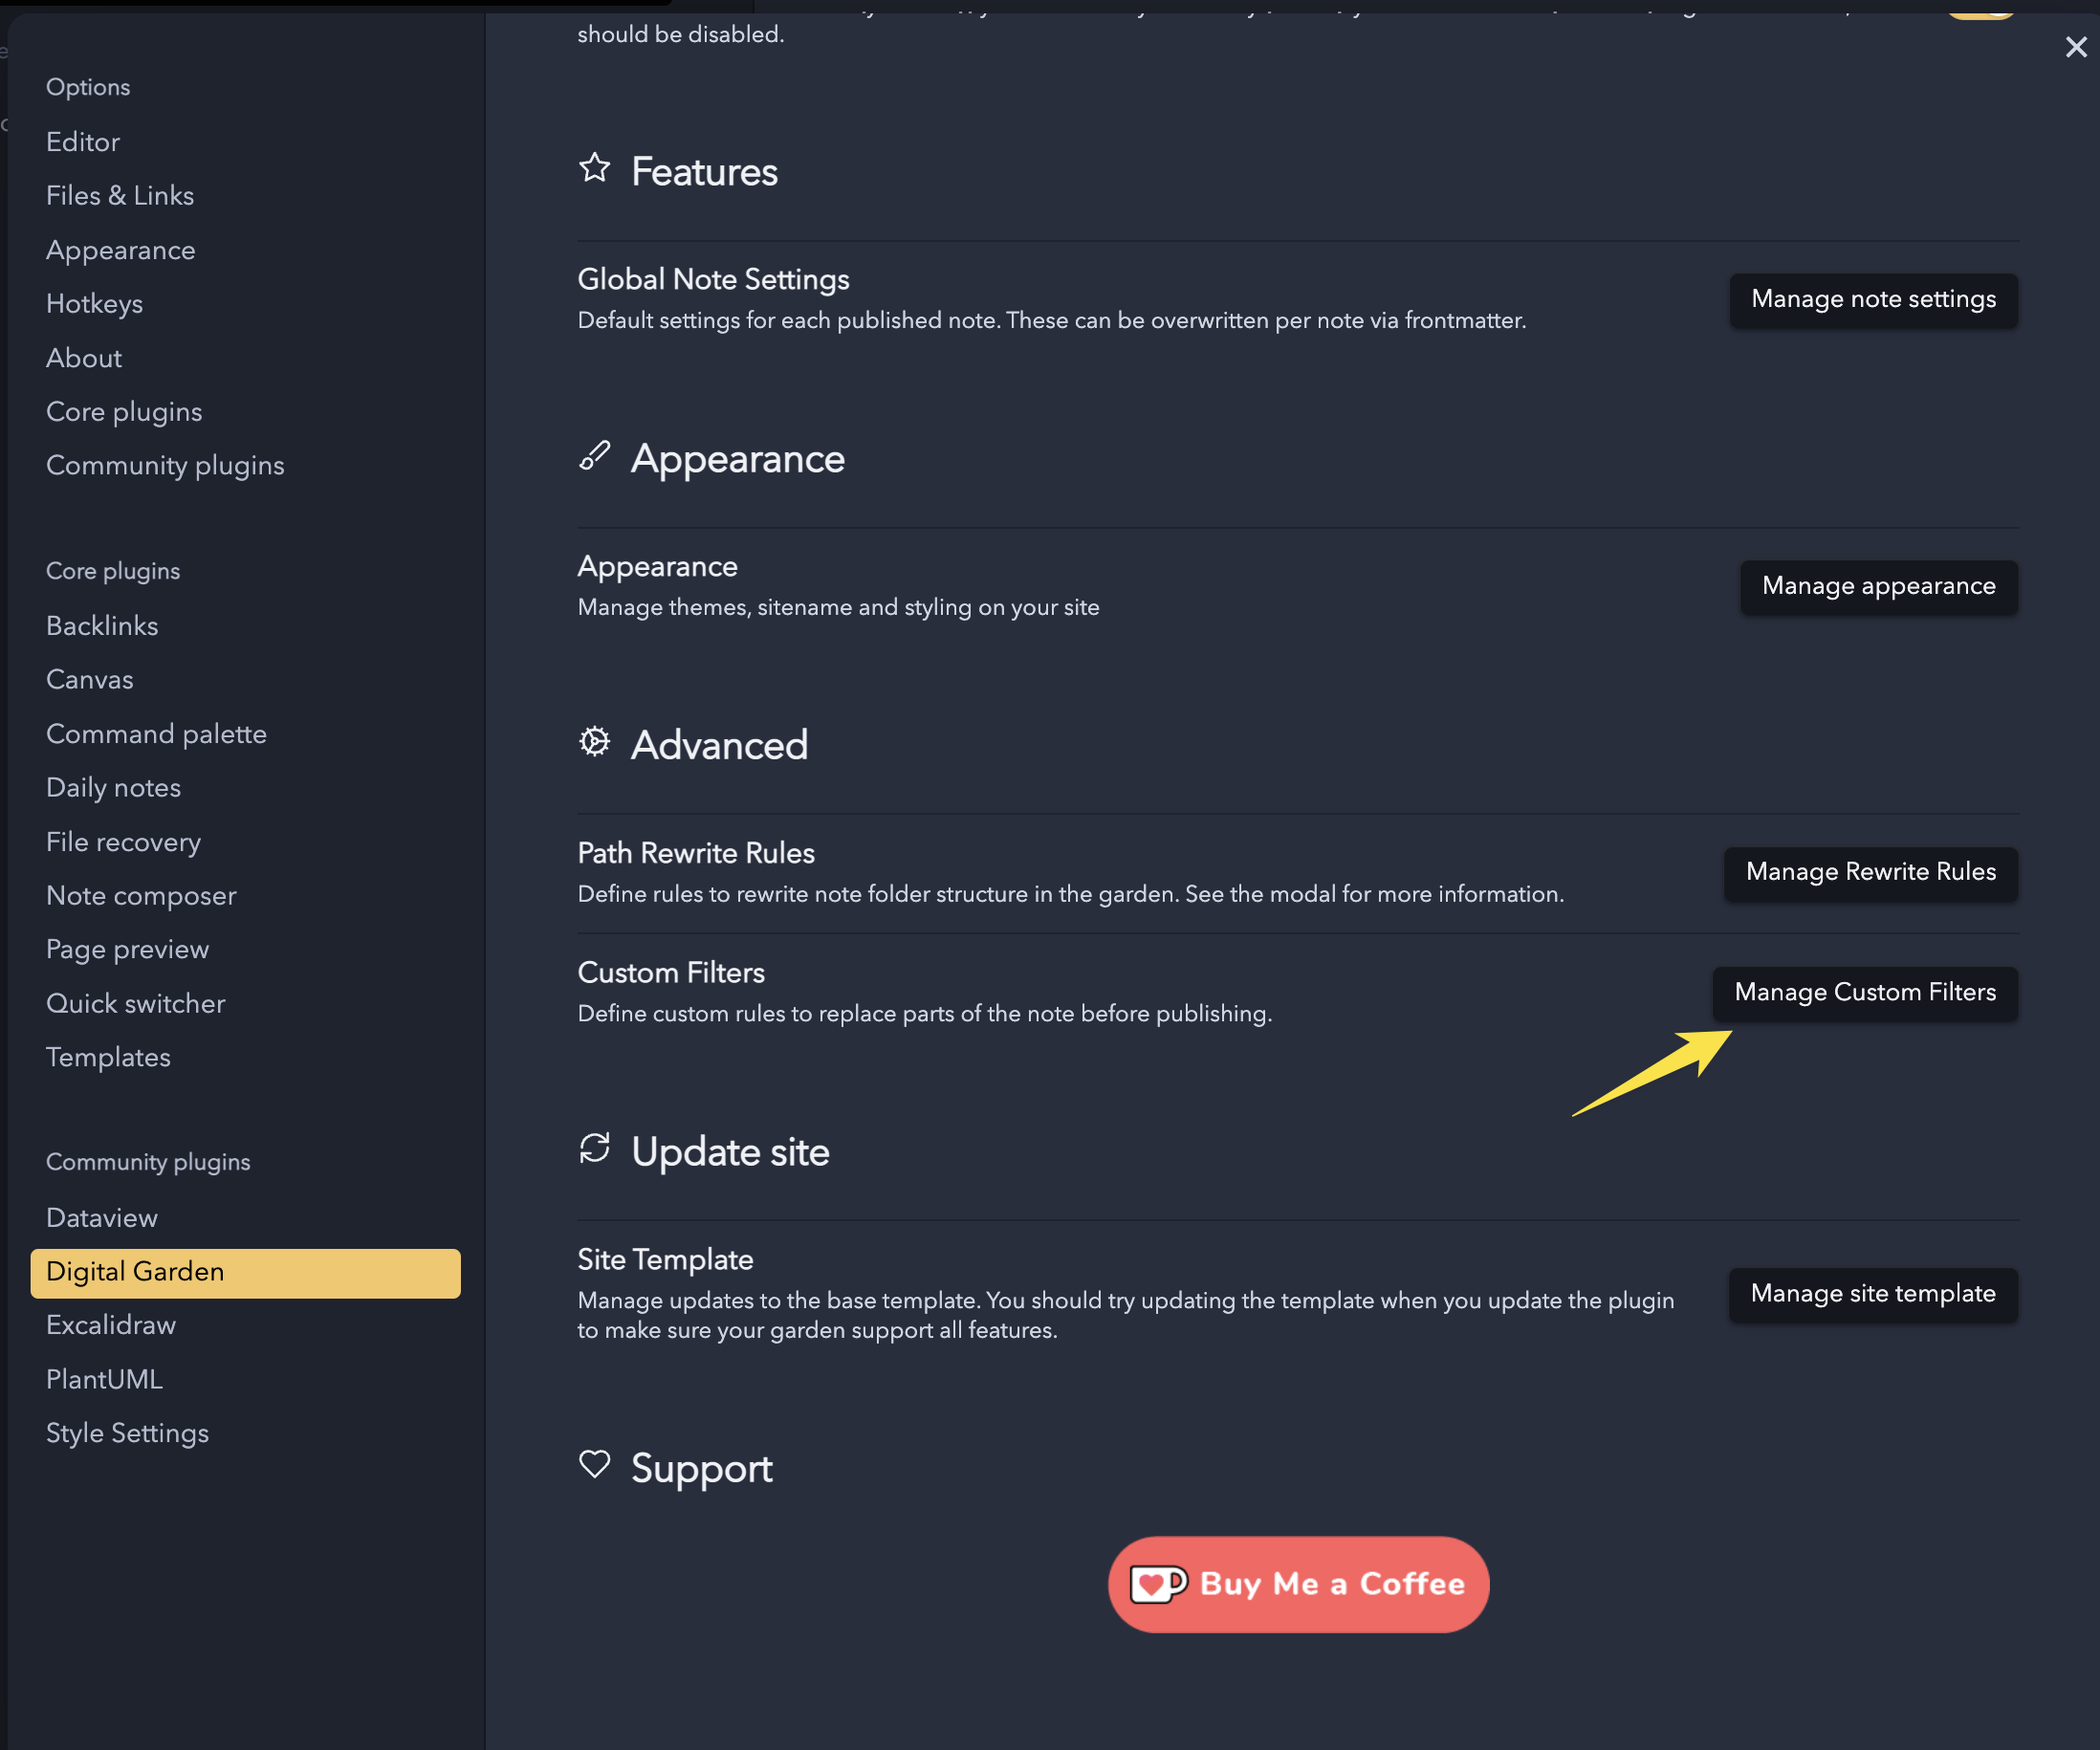Image resolution: width=2100 pixels, height=1750 pixels.
Task: Open the Command palette plugin options
Action: pyautogui.click(x=156, y=734)
